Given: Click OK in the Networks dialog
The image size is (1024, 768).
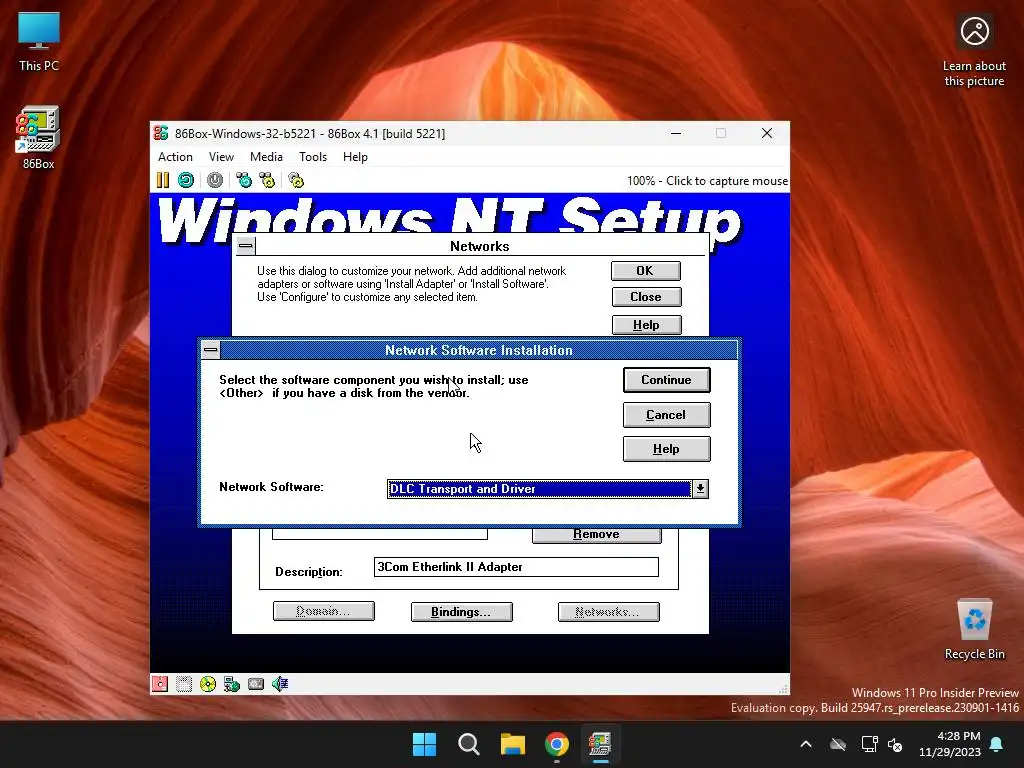Looking at the screenshot, I should click(646, 271).
